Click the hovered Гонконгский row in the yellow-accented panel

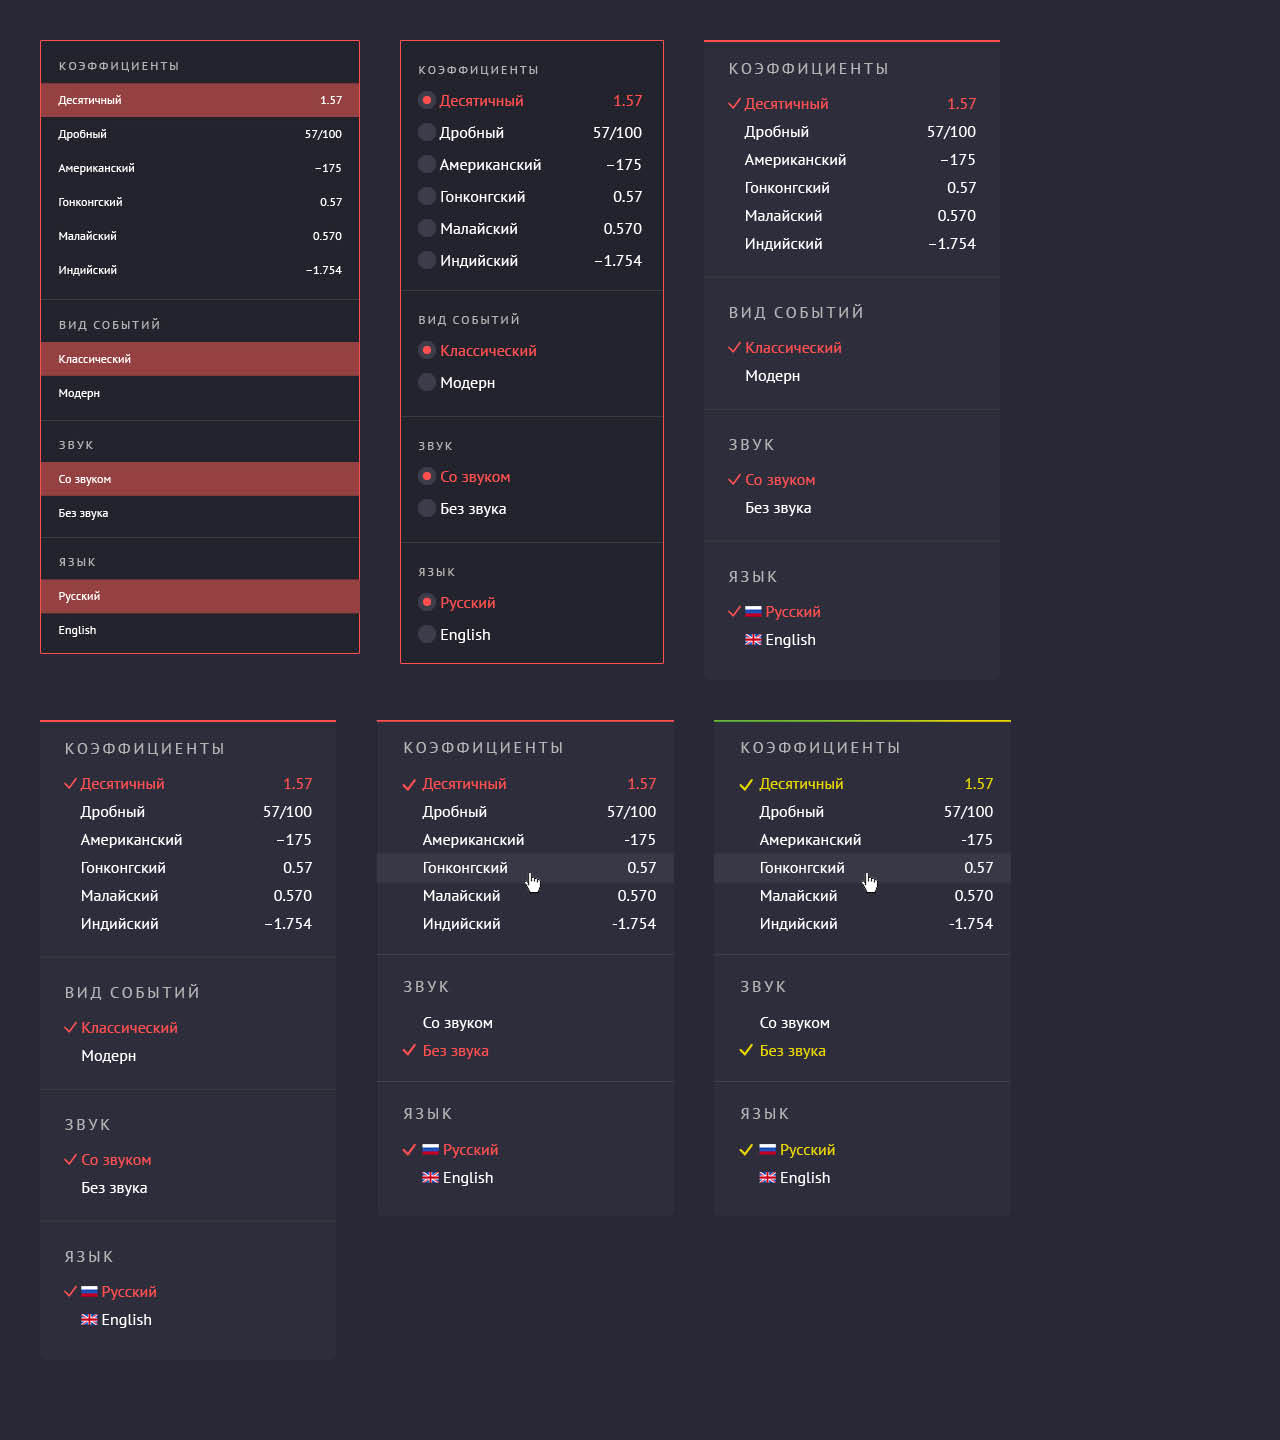point(862,868)
